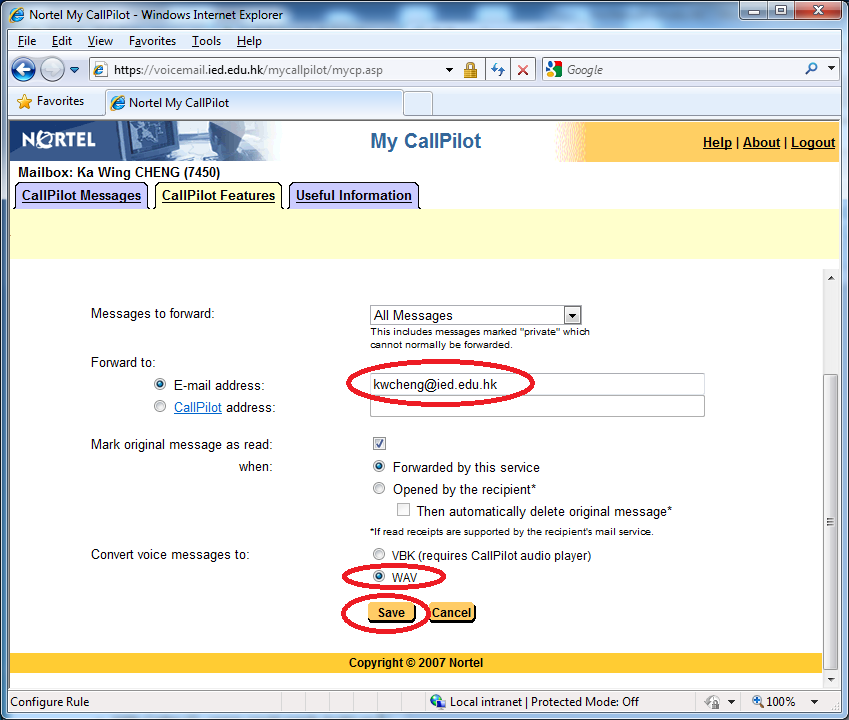Click the page icon beside the URL

[x=100, y=70]
